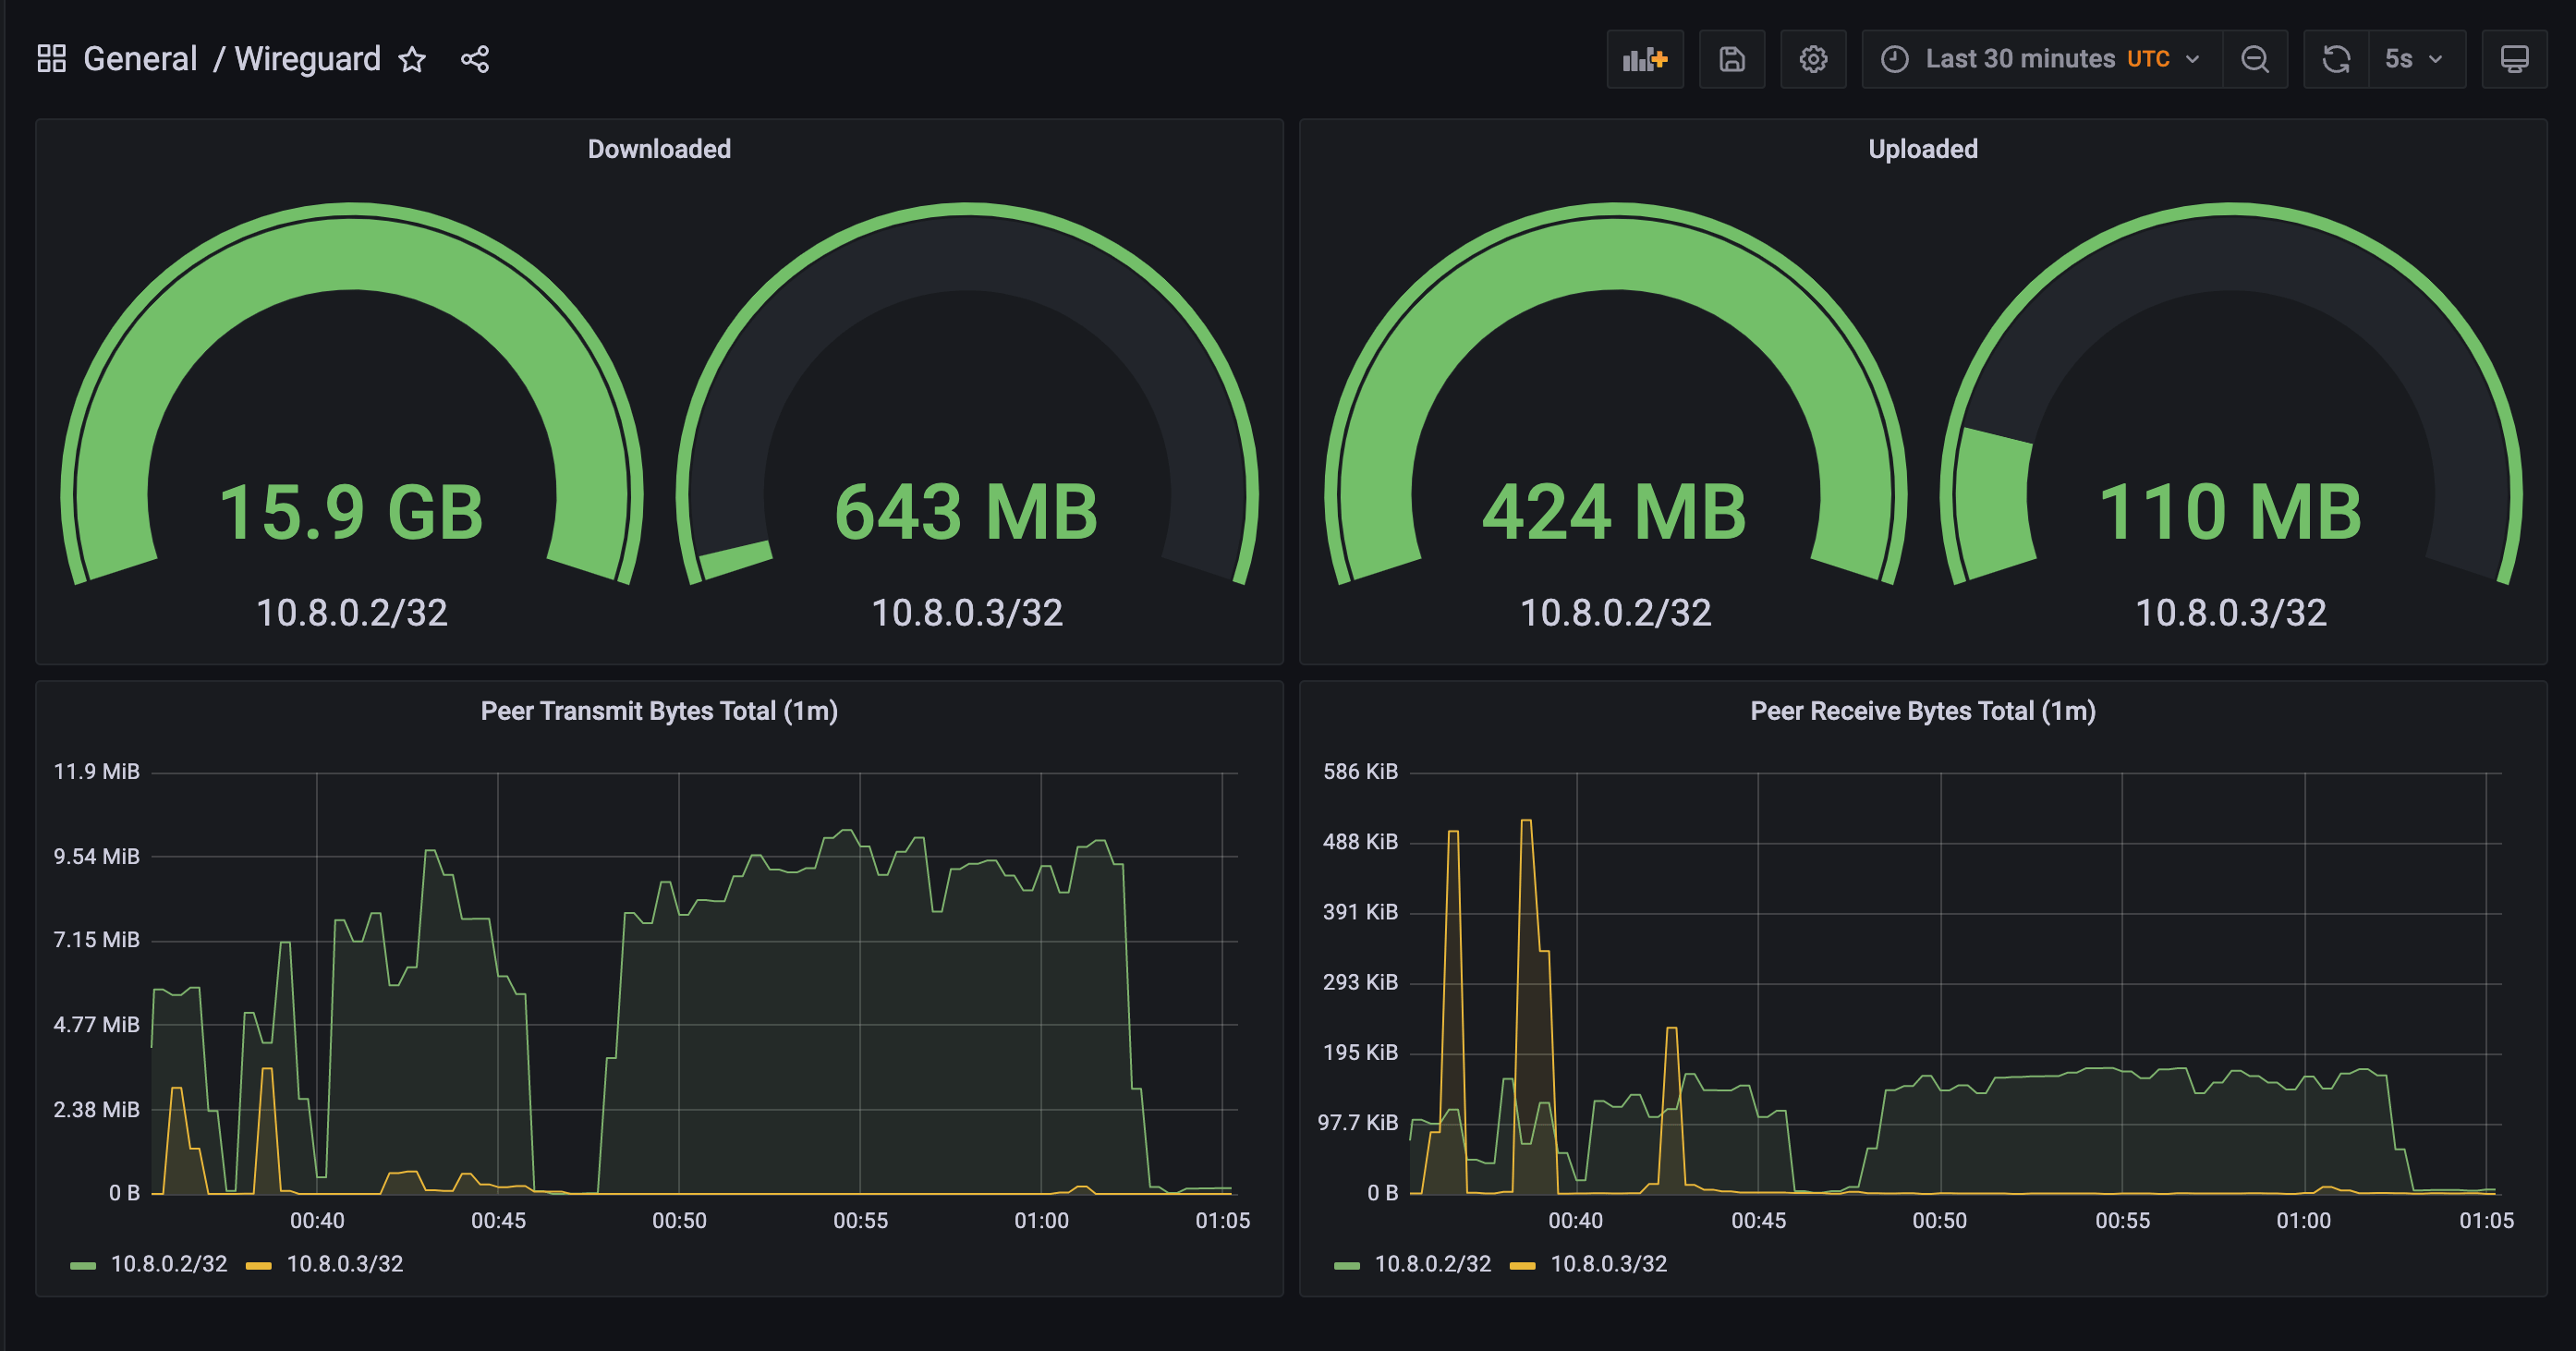This screenshot has height=1351, width=2576.
Task: Open the share dashboard icon
Action: coord(475,60)
